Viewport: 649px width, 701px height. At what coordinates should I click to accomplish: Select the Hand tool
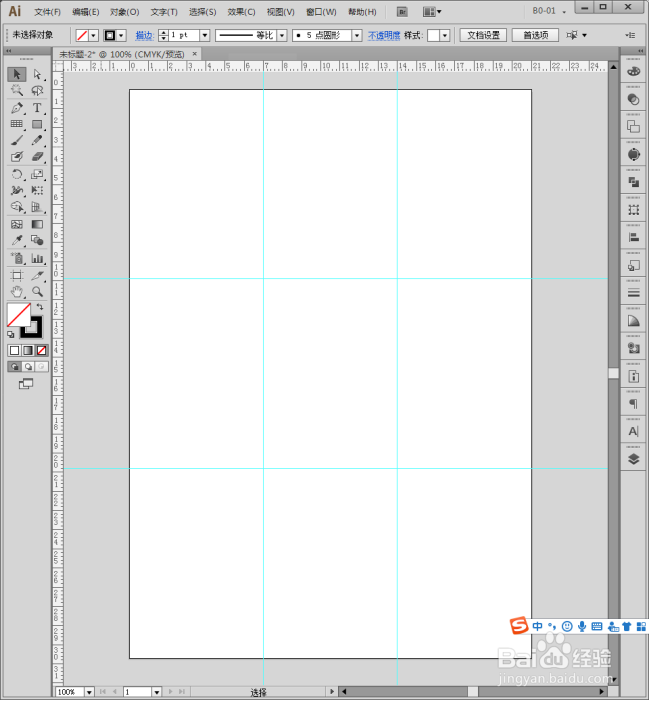tap(17, 292)
